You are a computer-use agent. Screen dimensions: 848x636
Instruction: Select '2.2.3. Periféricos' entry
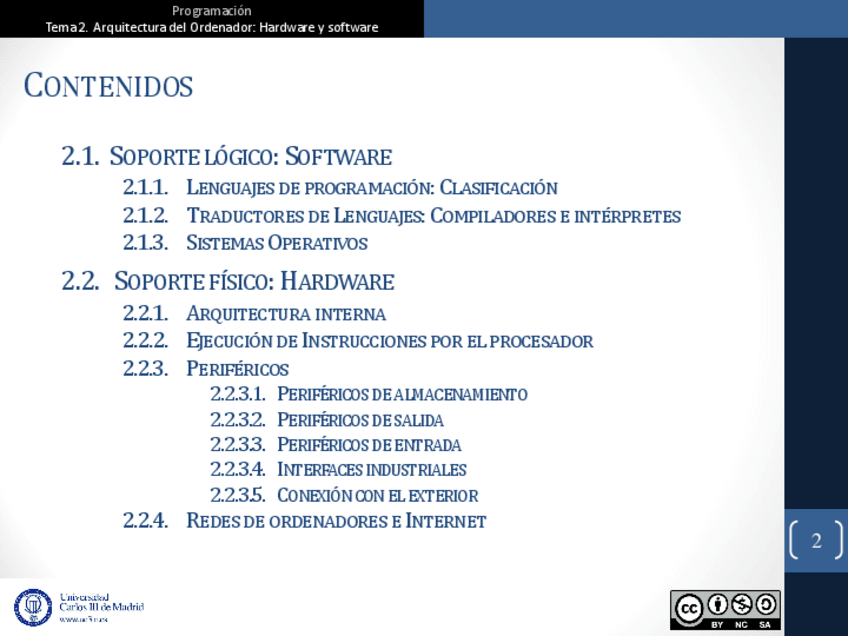pos(206,369)
